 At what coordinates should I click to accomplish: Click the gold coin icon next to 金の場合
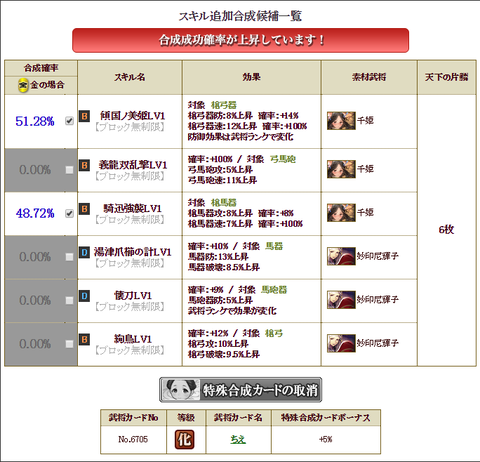[23, 85]
